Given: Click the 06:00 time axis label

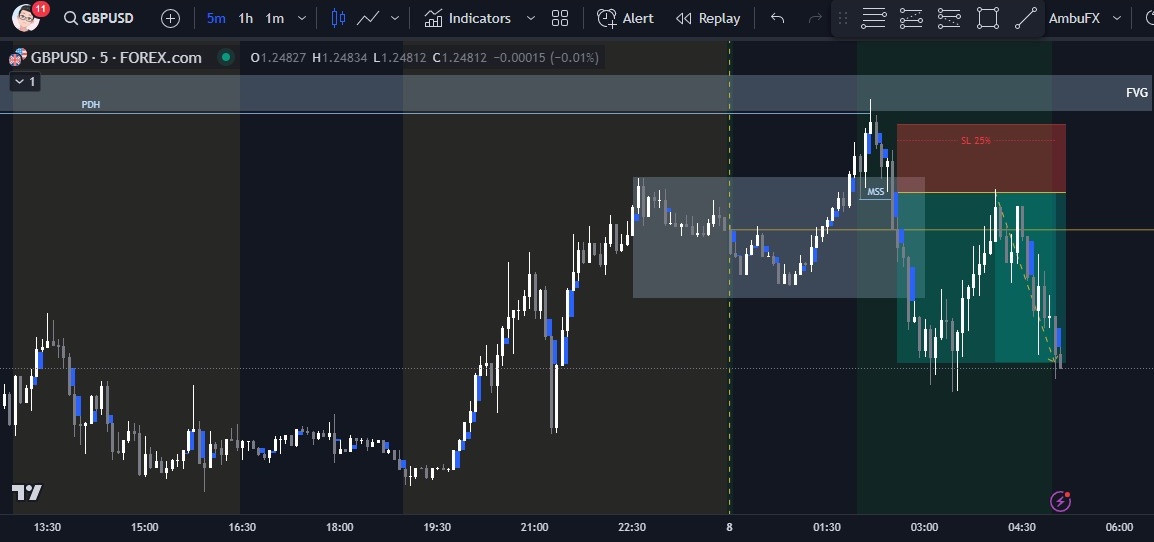Looking at the screenshot, I should click(1119, 527).
